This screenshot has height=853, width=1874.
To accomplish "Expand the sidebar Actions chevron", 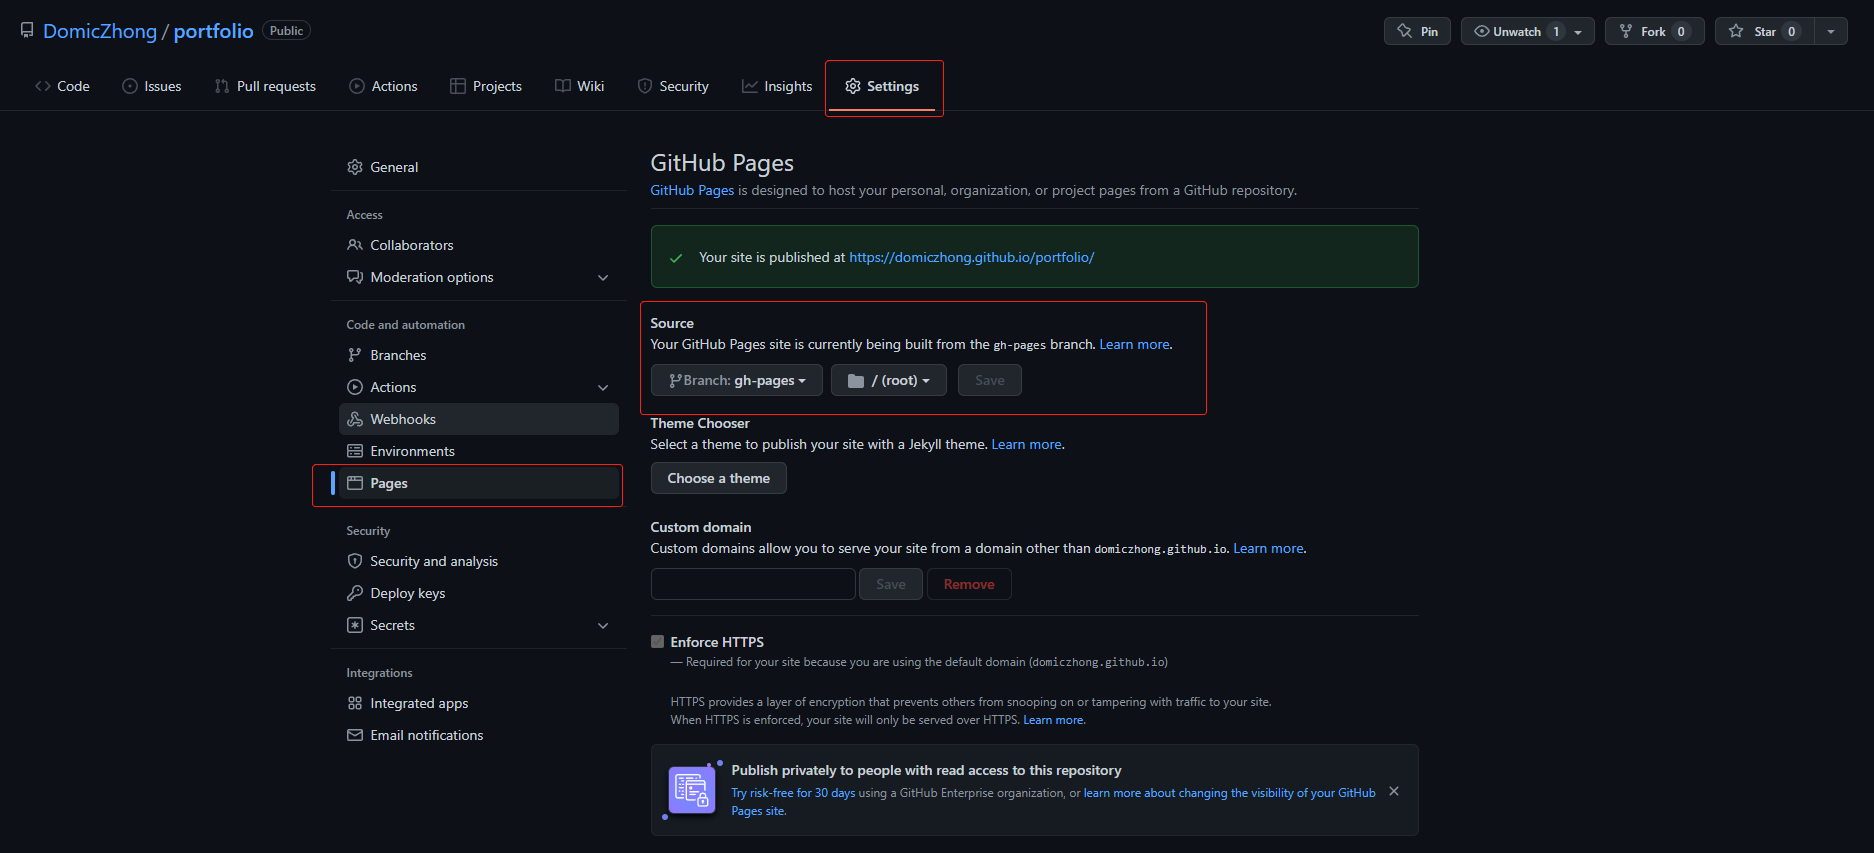I will pos(603,387).
